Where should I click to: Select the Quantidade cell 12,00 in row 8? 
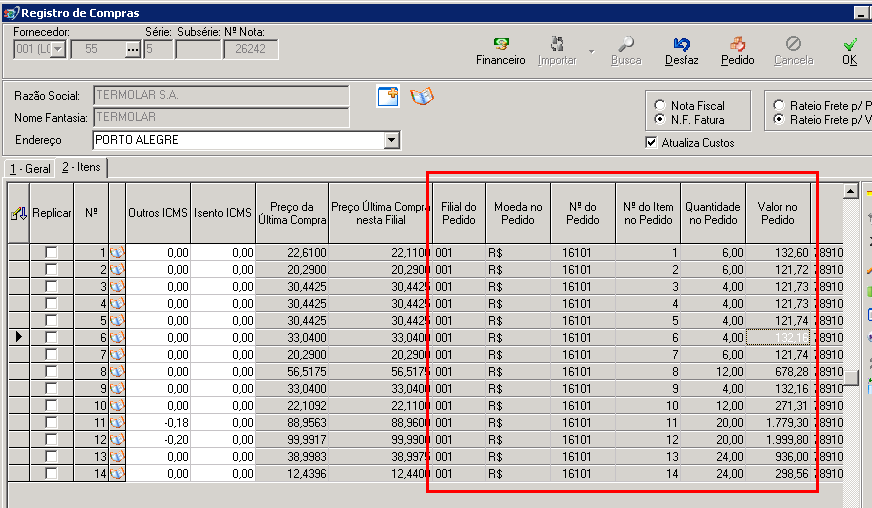[x=713, y=372]
